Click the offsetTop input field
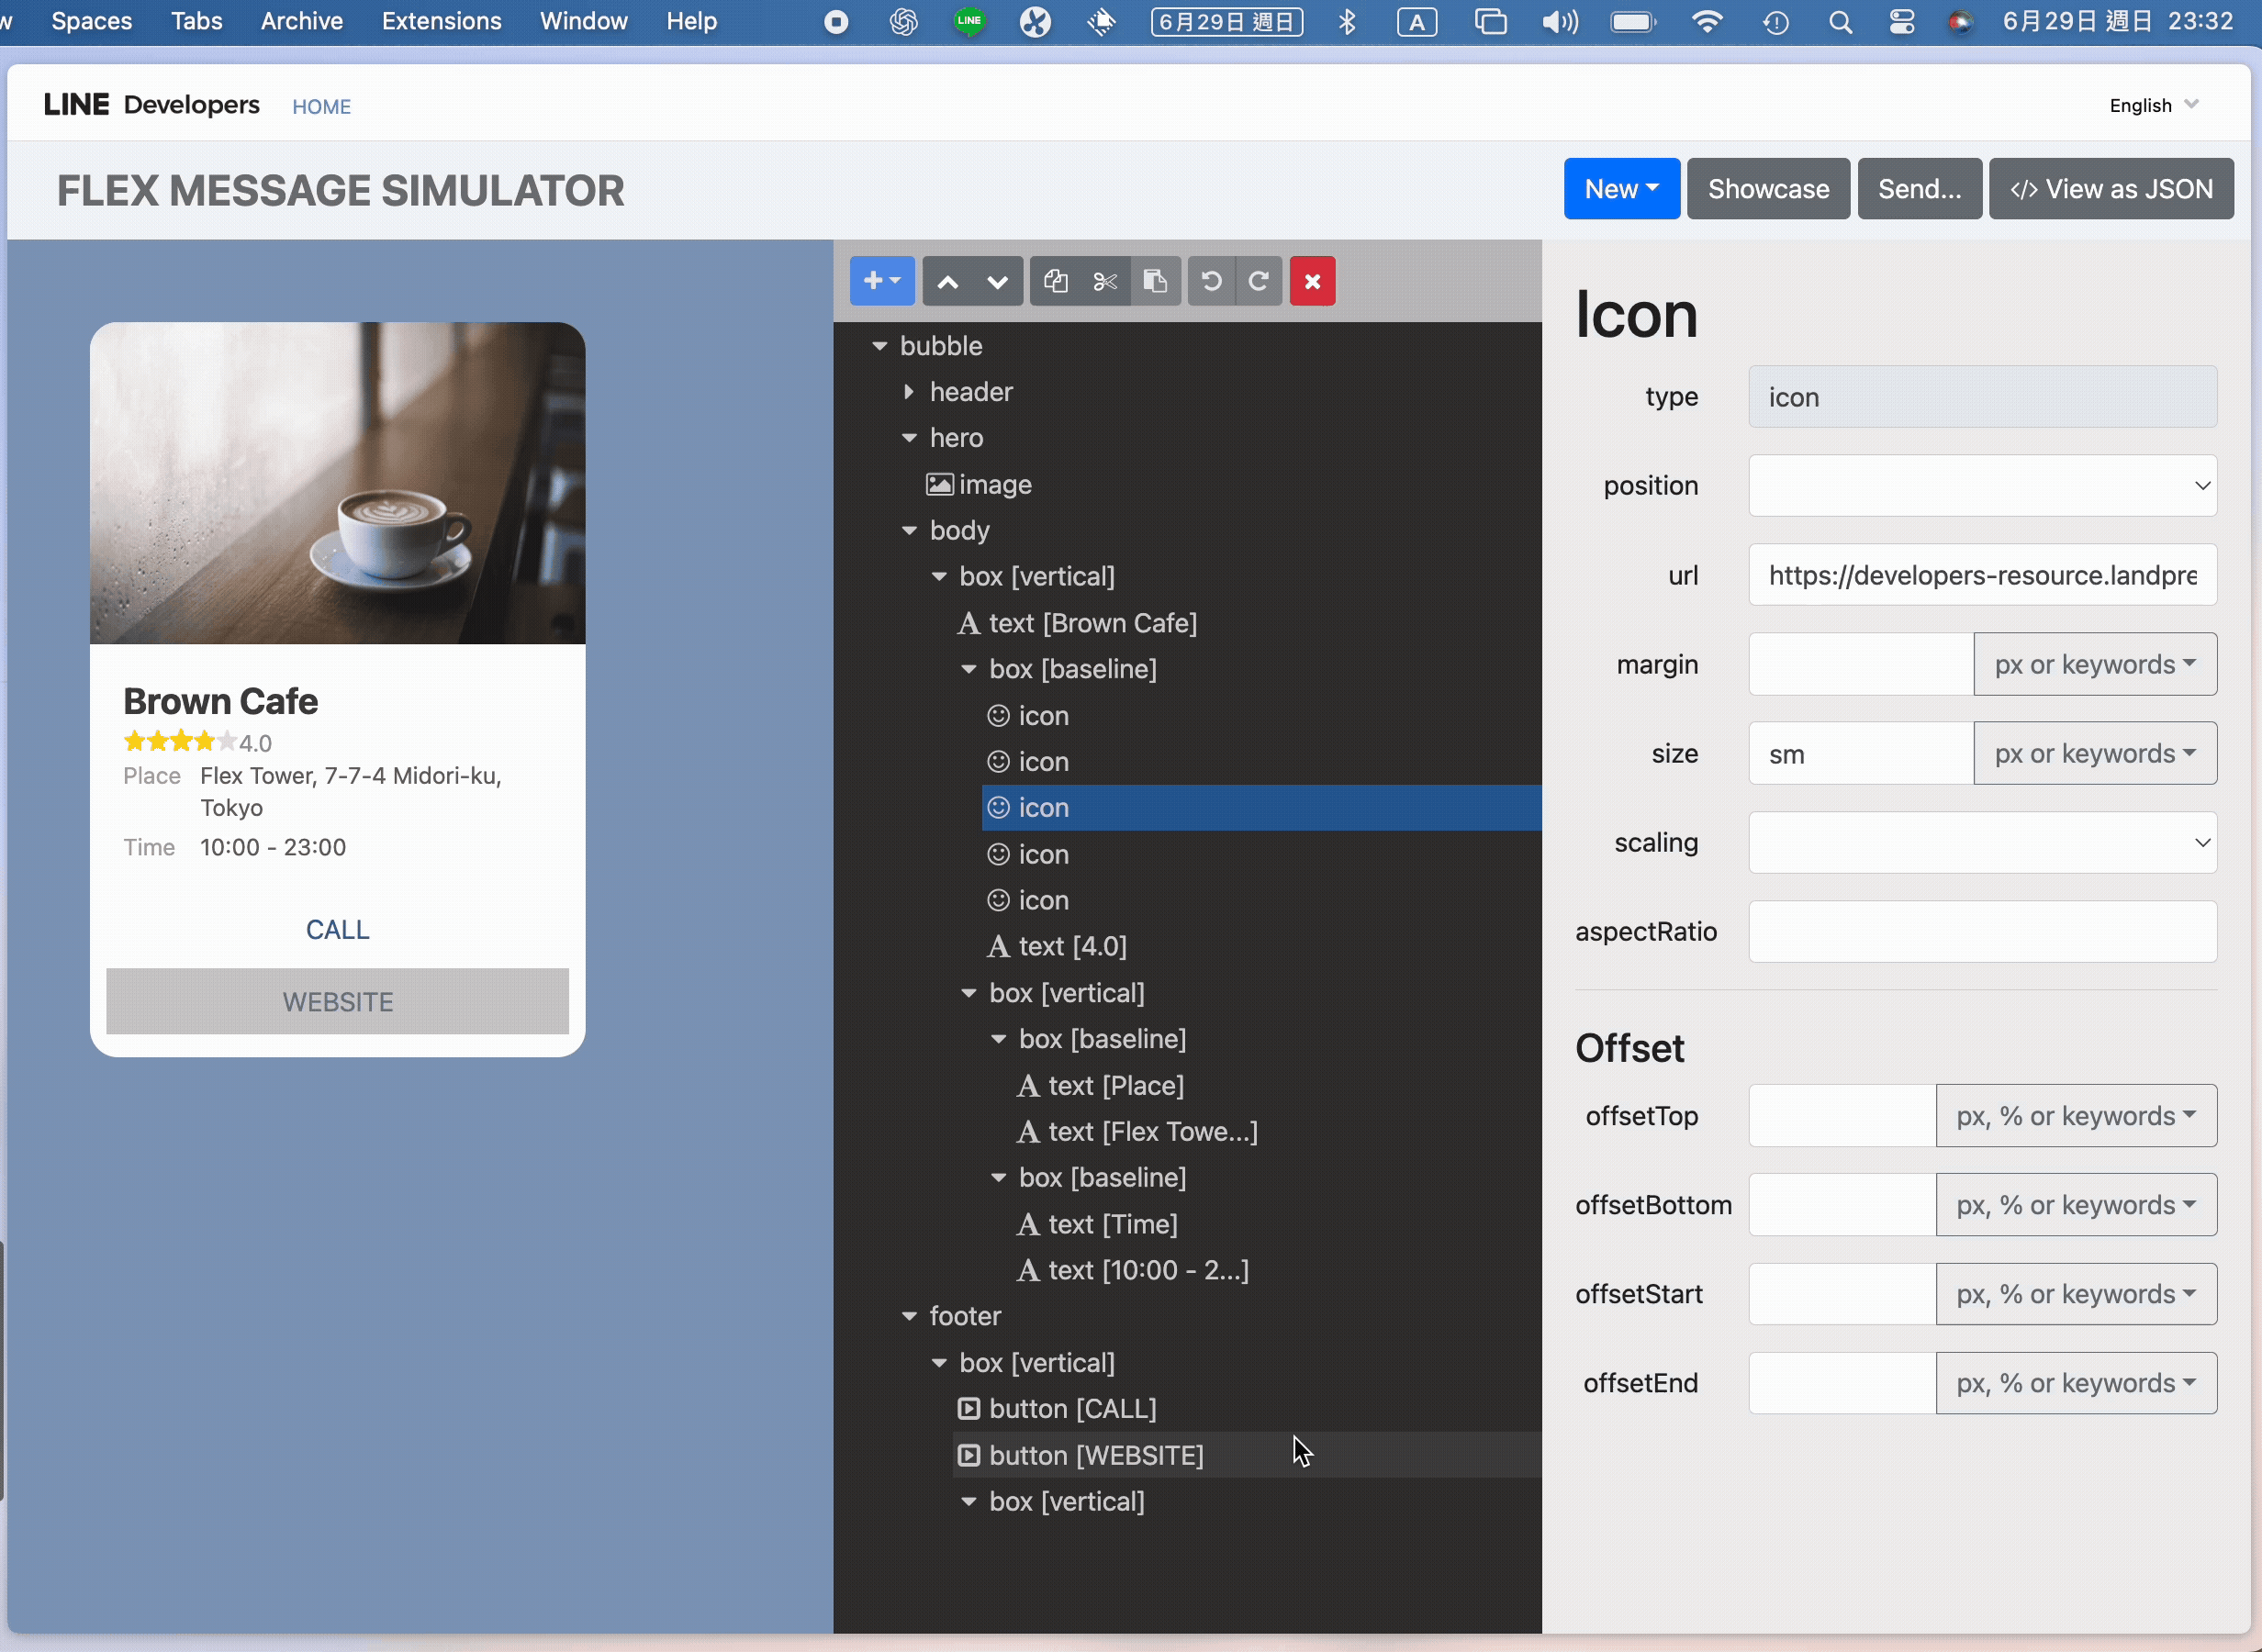The image size is (2262, 1652). click(1842, 1116)
